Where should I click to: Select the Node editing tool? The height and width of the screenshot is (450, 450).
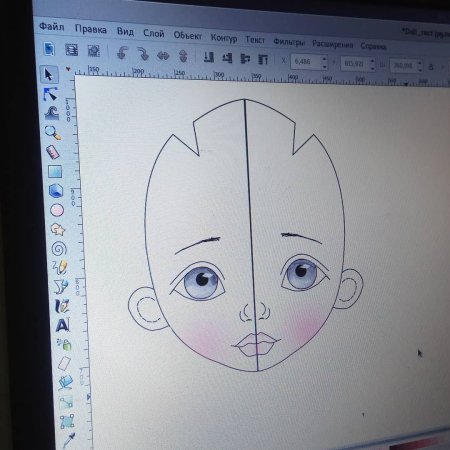coord(50,94)
